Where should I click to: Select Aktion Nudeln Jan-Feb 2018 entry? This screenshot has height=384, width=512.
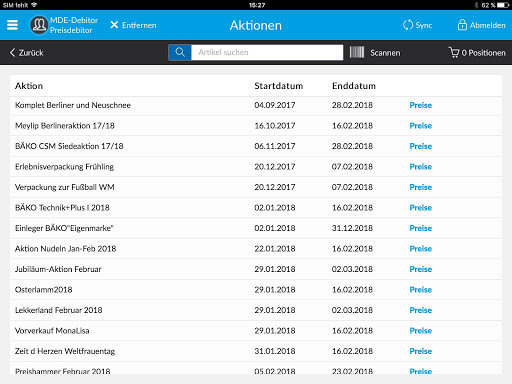[66, 249]
